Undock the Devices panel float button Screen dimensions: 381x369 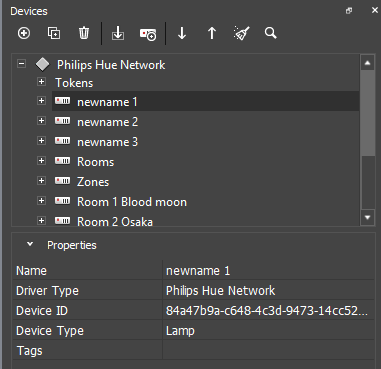(349, 11)
